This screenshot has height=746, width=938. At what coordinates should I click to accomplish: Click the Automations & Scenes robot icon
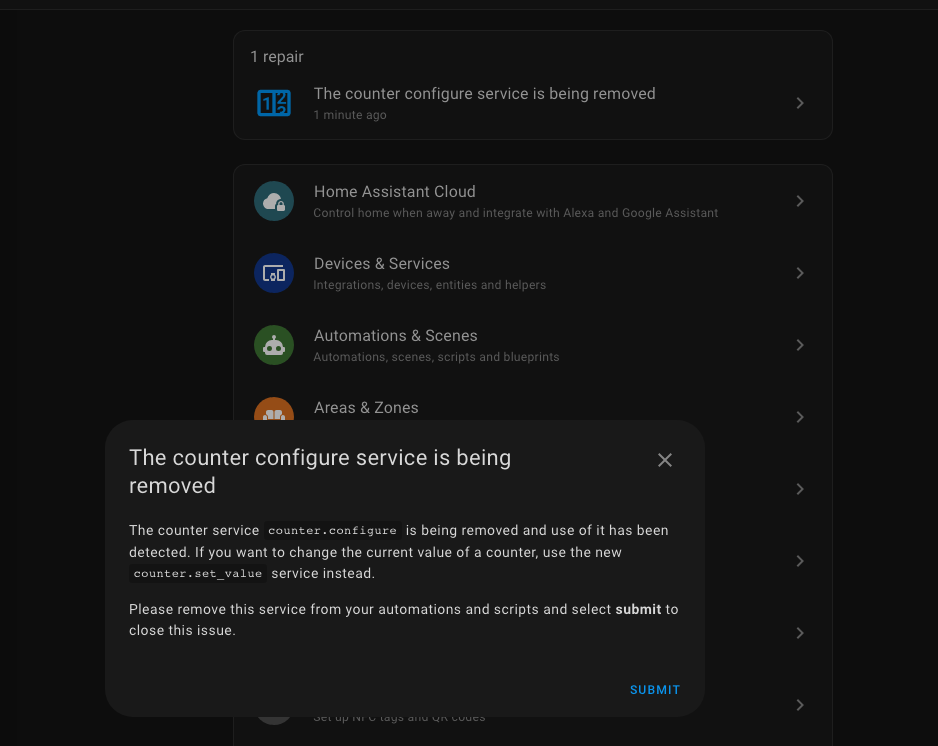click(x=274, y=345)
